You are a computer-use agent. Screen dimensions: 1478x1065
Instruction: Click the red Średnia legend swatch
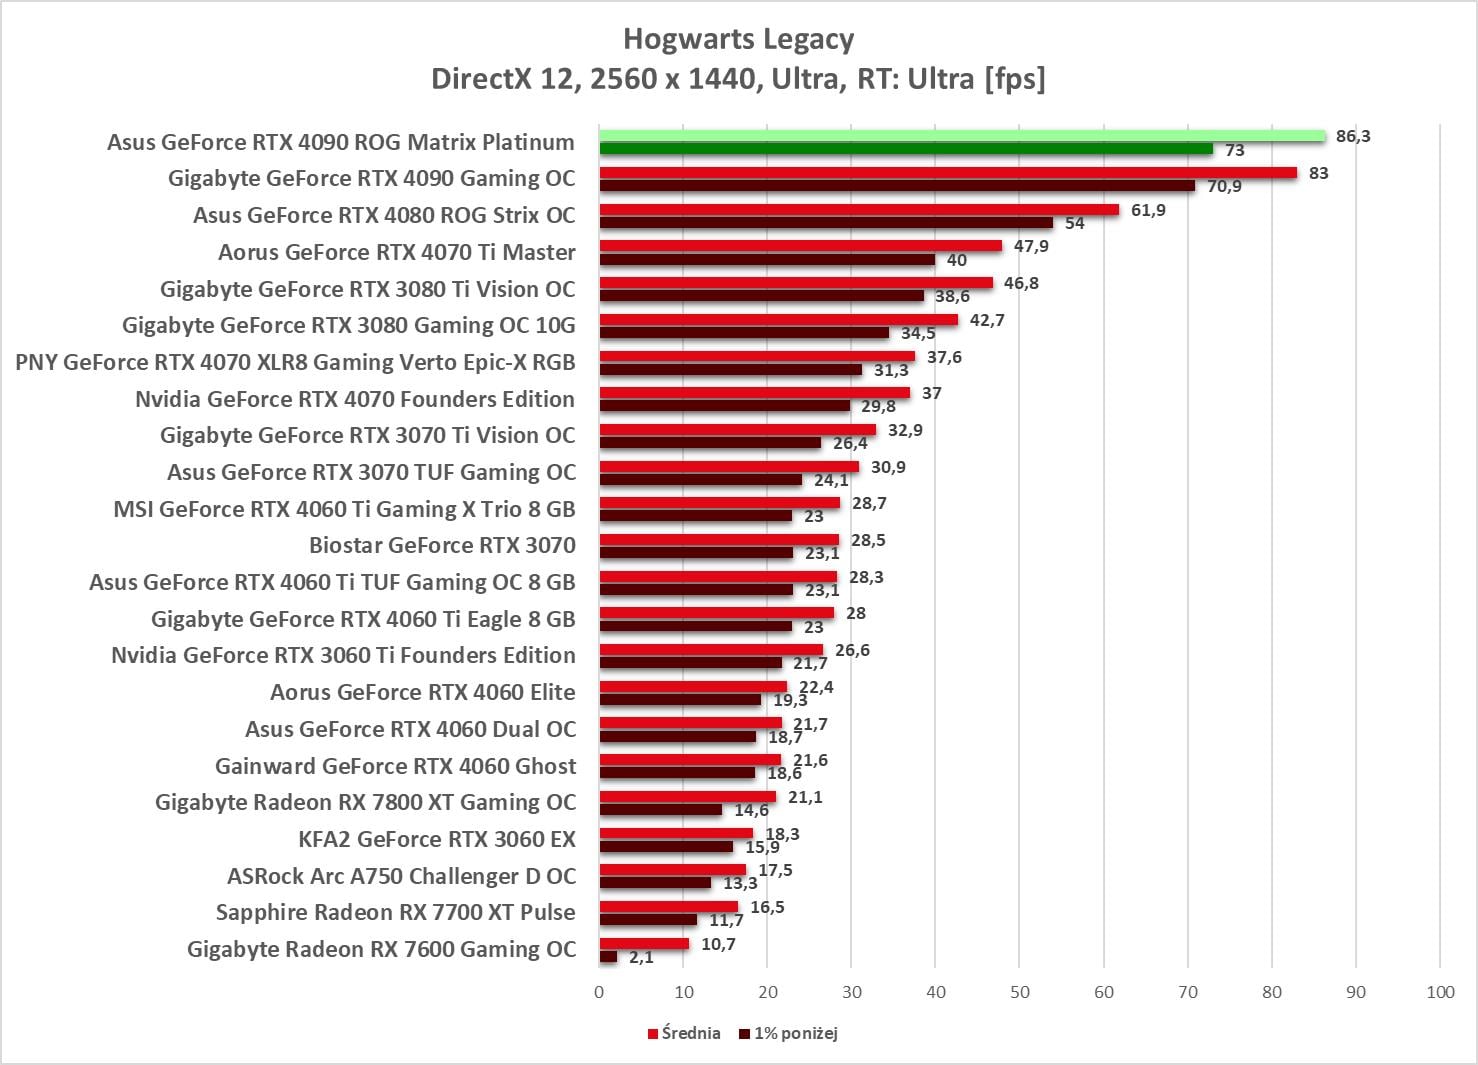click(653, 1033)
